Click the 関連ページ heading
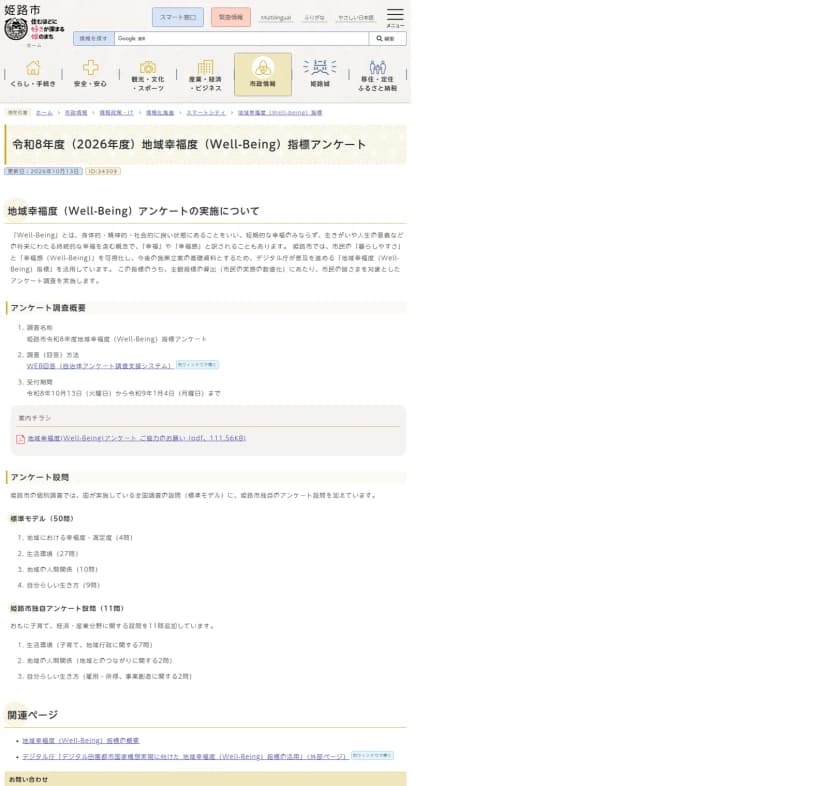This screenshot has width=828, height=786. (x=33, y=715)
